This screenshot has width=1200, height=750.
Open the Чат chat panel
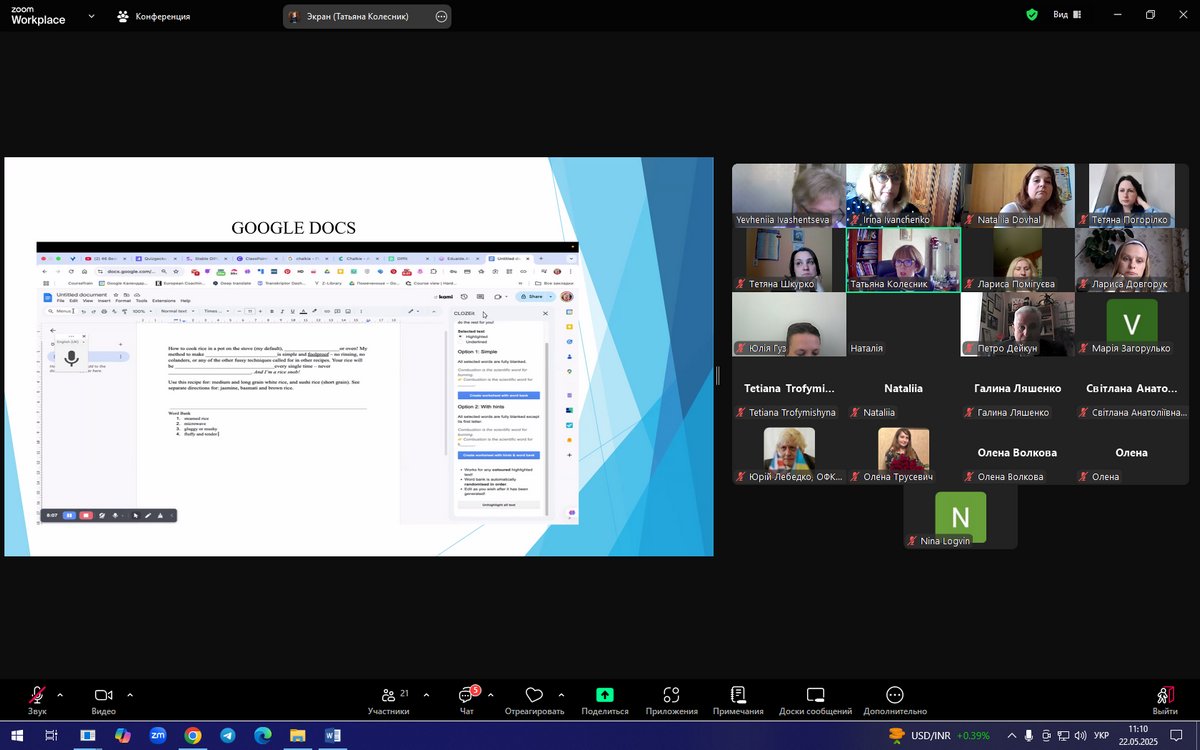click(x=466, y=700)
